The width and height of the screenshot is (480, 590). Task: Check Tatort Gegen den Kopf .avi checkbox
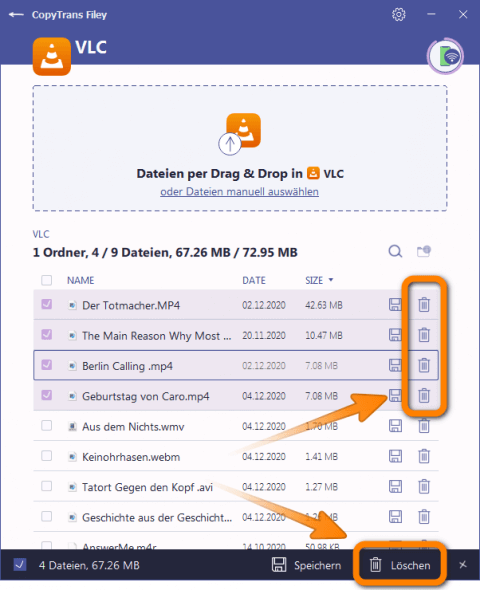click(x=47, y=486)
